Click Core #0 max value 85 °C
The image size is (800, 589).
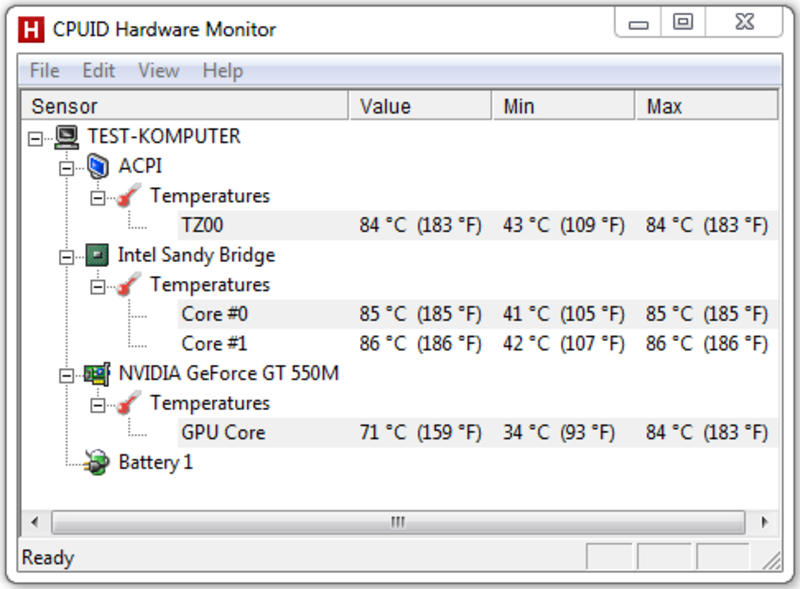(707, 314)
